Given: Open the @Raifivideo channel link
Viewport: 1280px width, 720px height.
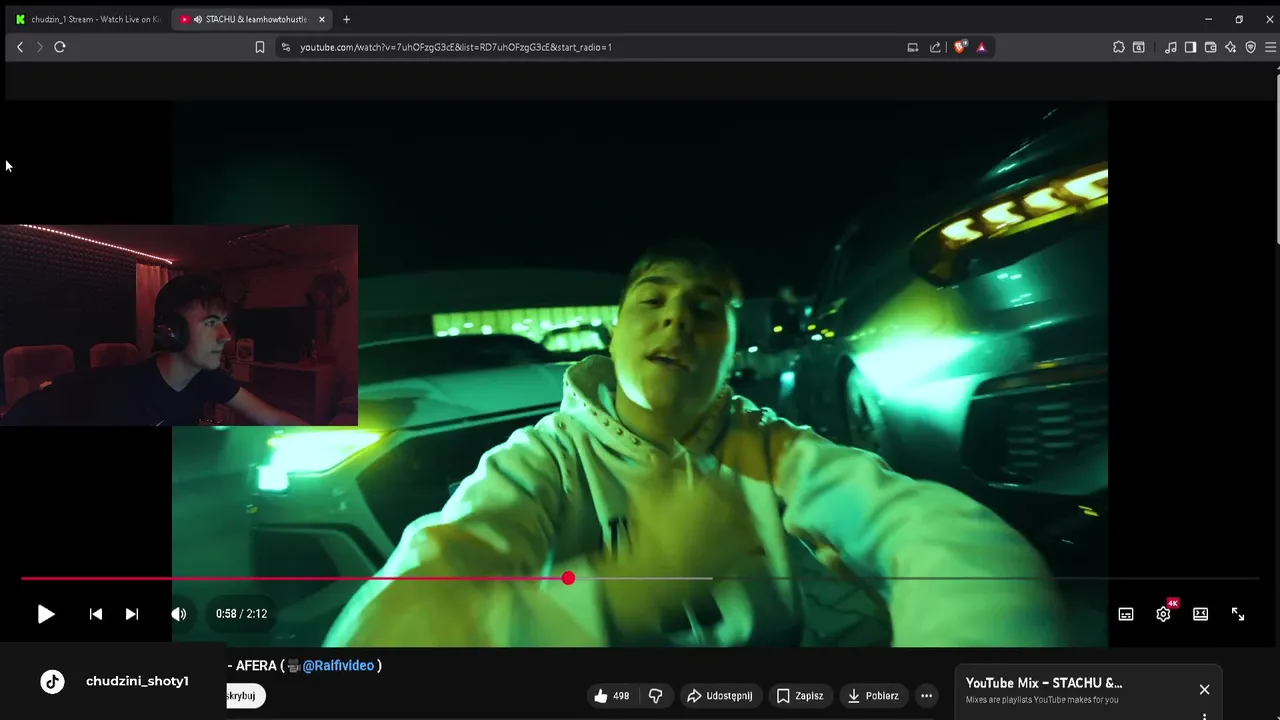Looking at the screenshot, I should pos(338,666).
